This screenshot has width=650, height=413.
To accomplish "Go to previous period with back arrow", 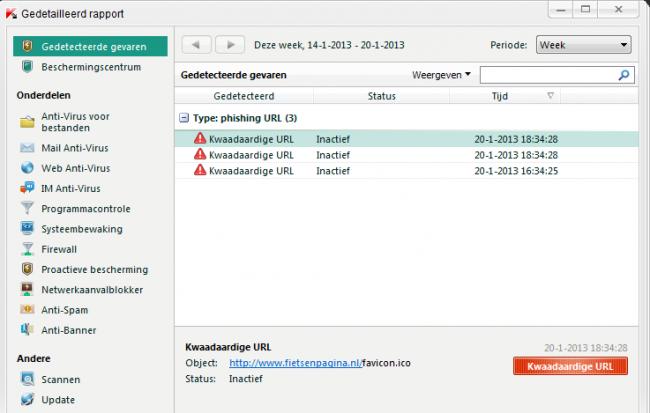I will click(197, 45).
